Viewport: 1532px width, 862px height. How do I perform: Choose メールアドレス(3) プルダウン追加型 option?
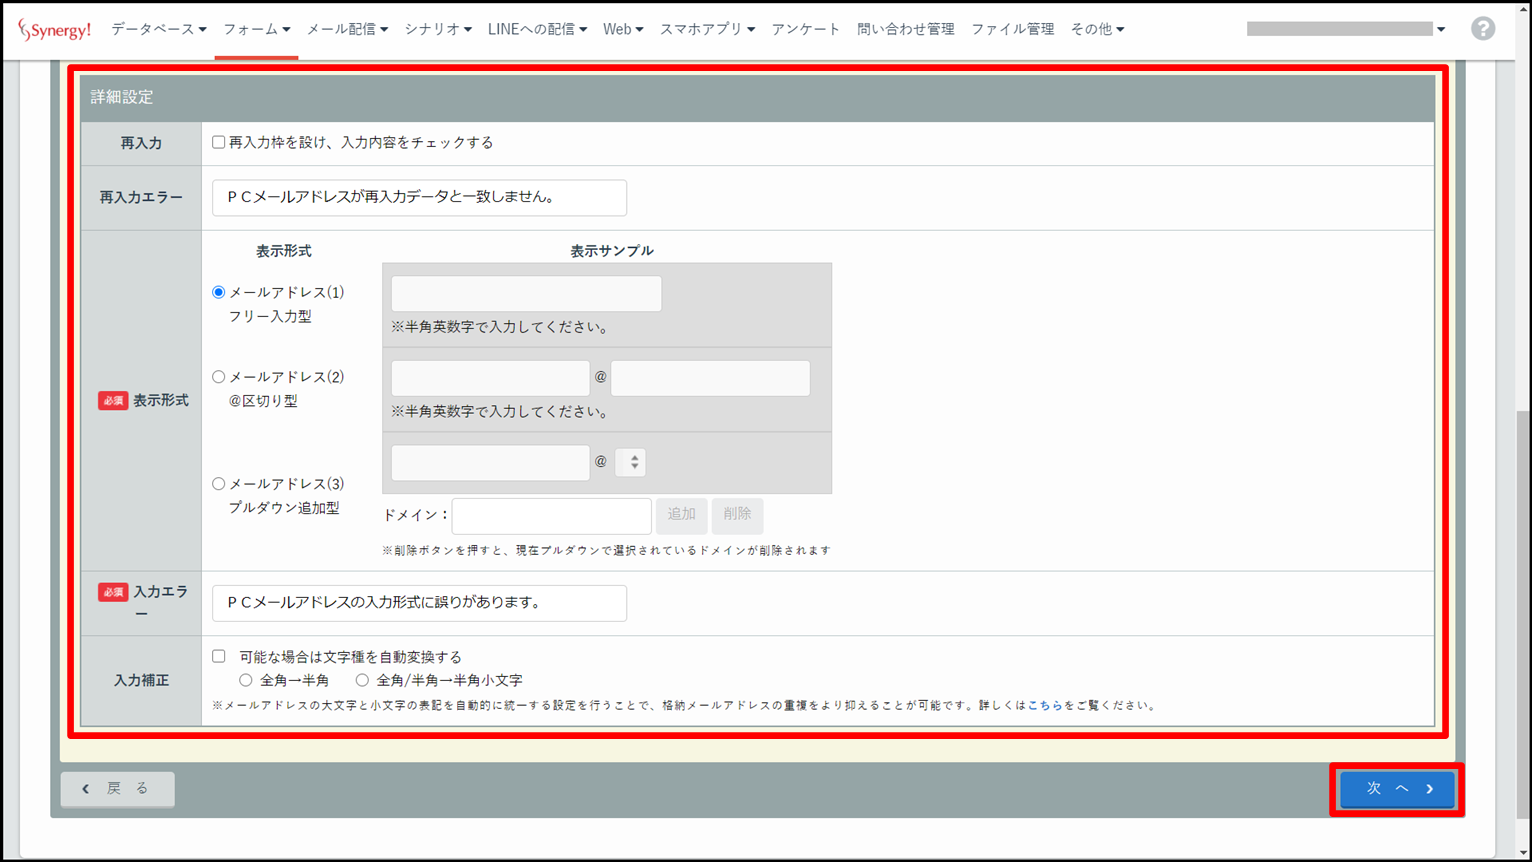click(218, 484)
